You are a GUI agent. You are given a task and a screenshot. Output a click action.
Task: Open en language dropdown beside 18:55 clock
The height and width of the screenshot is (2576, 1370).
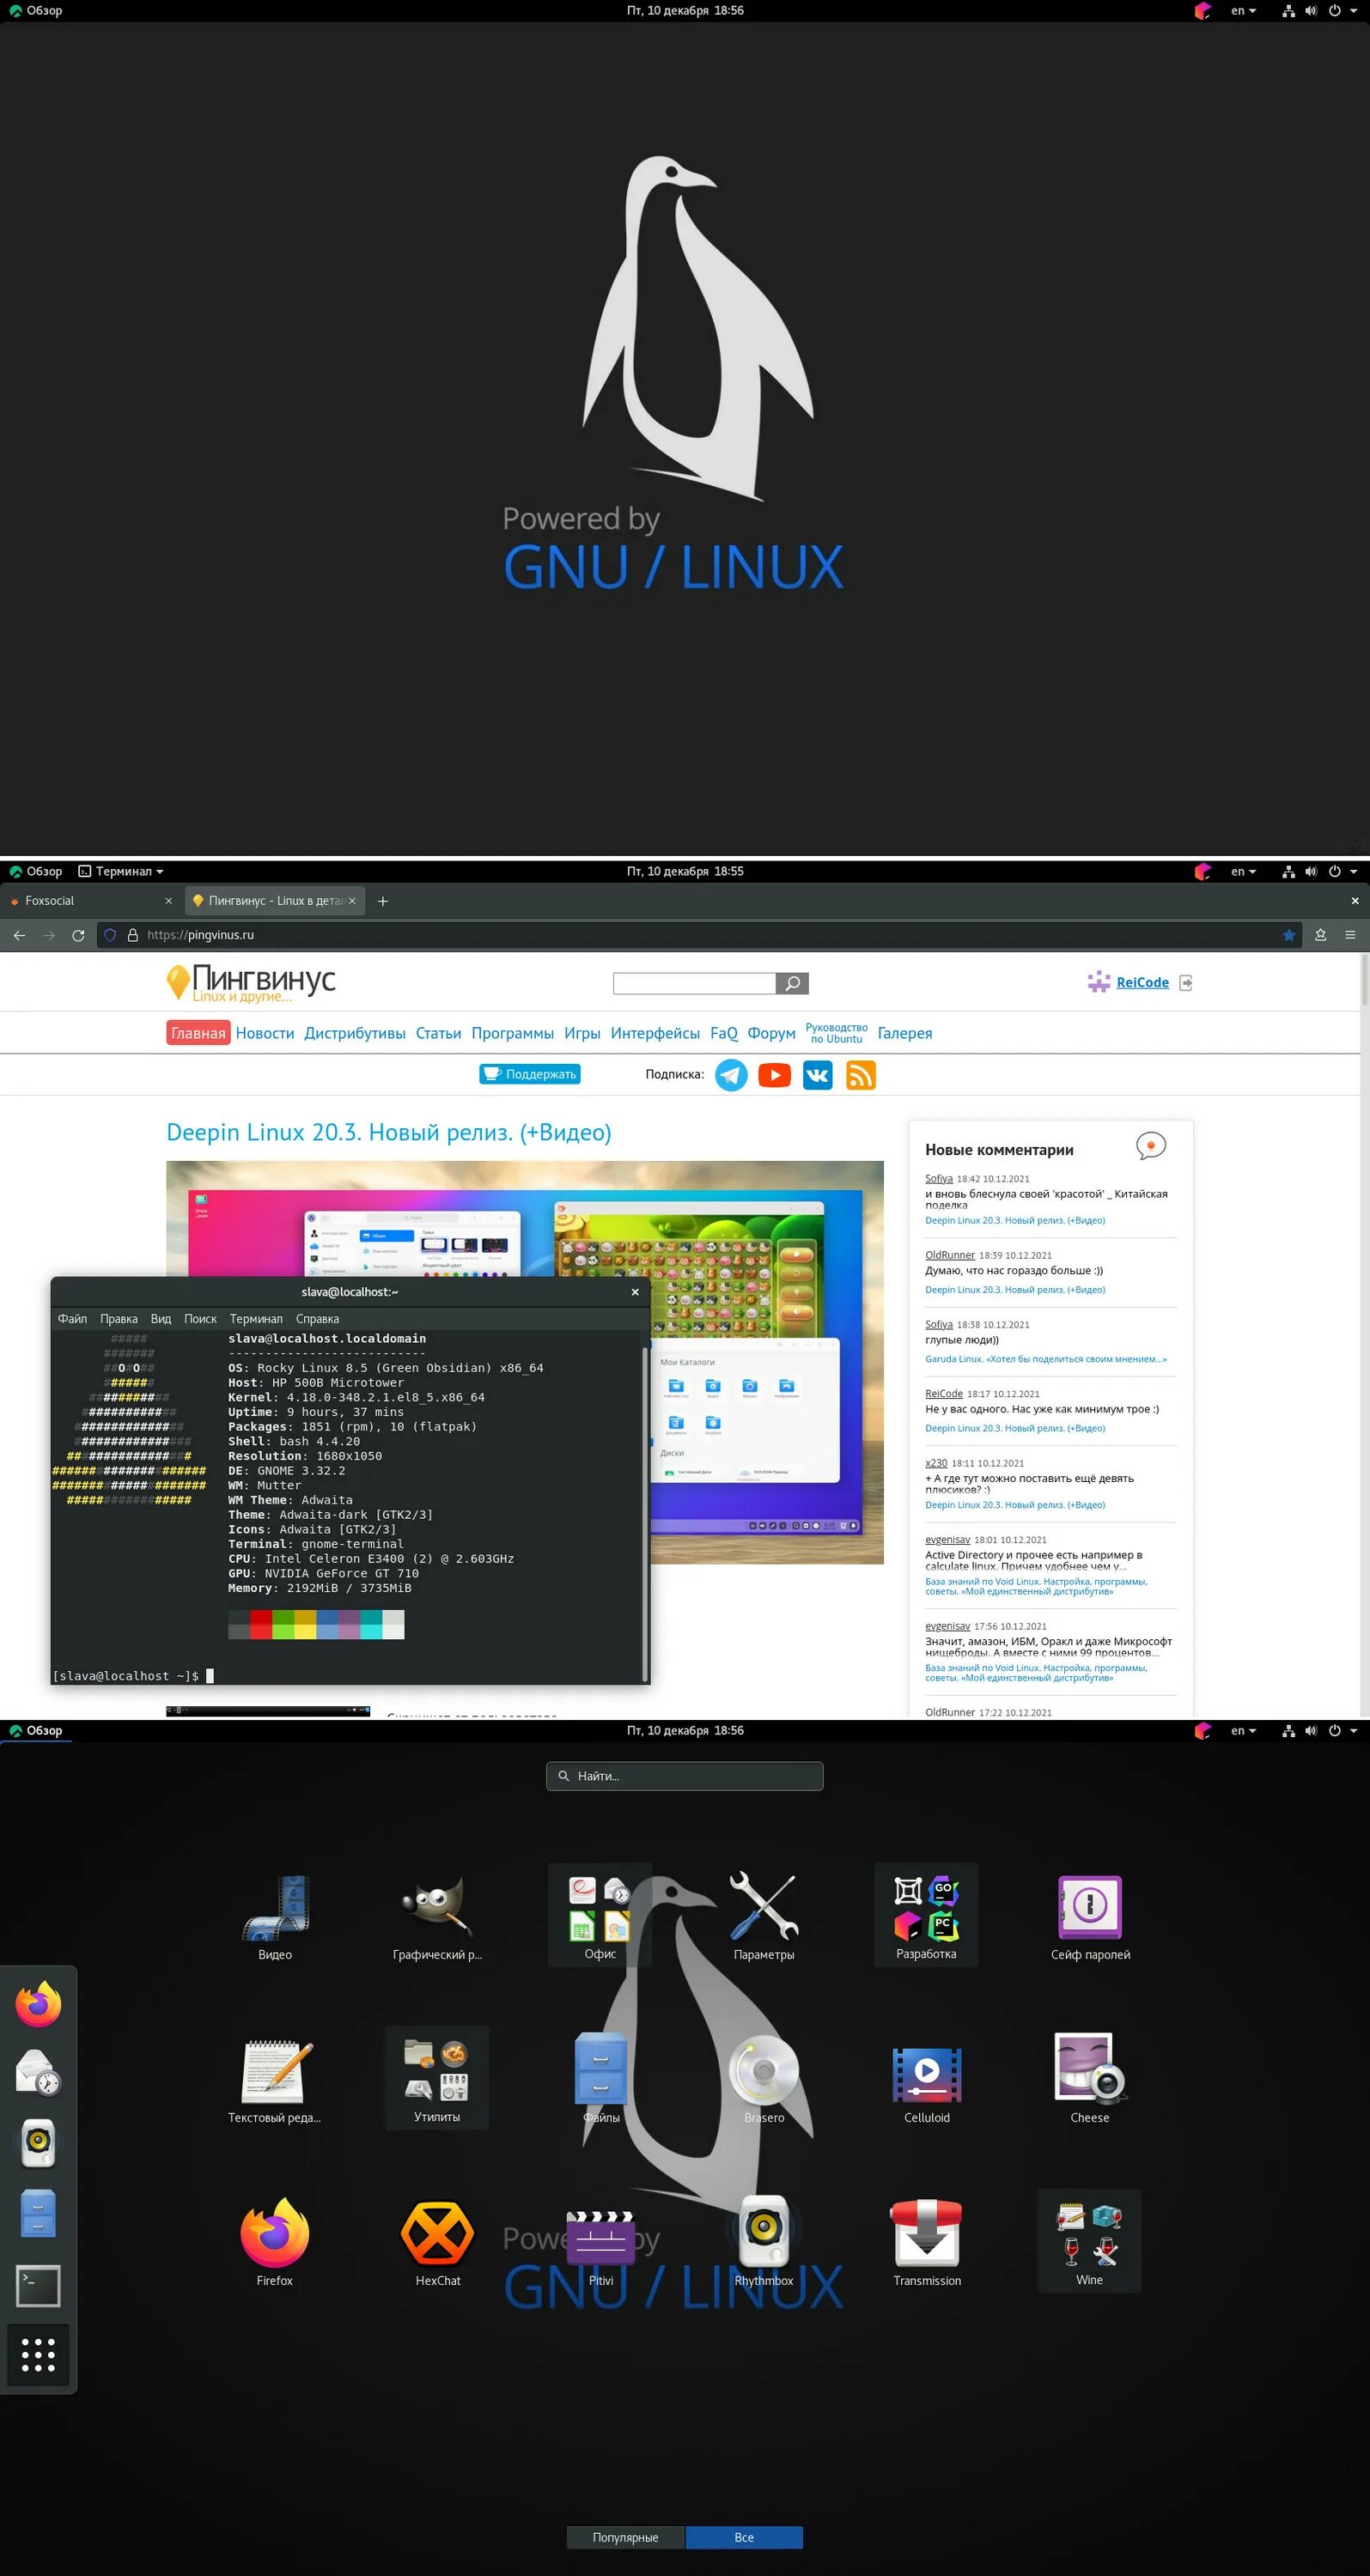(x=1243, y=871)
